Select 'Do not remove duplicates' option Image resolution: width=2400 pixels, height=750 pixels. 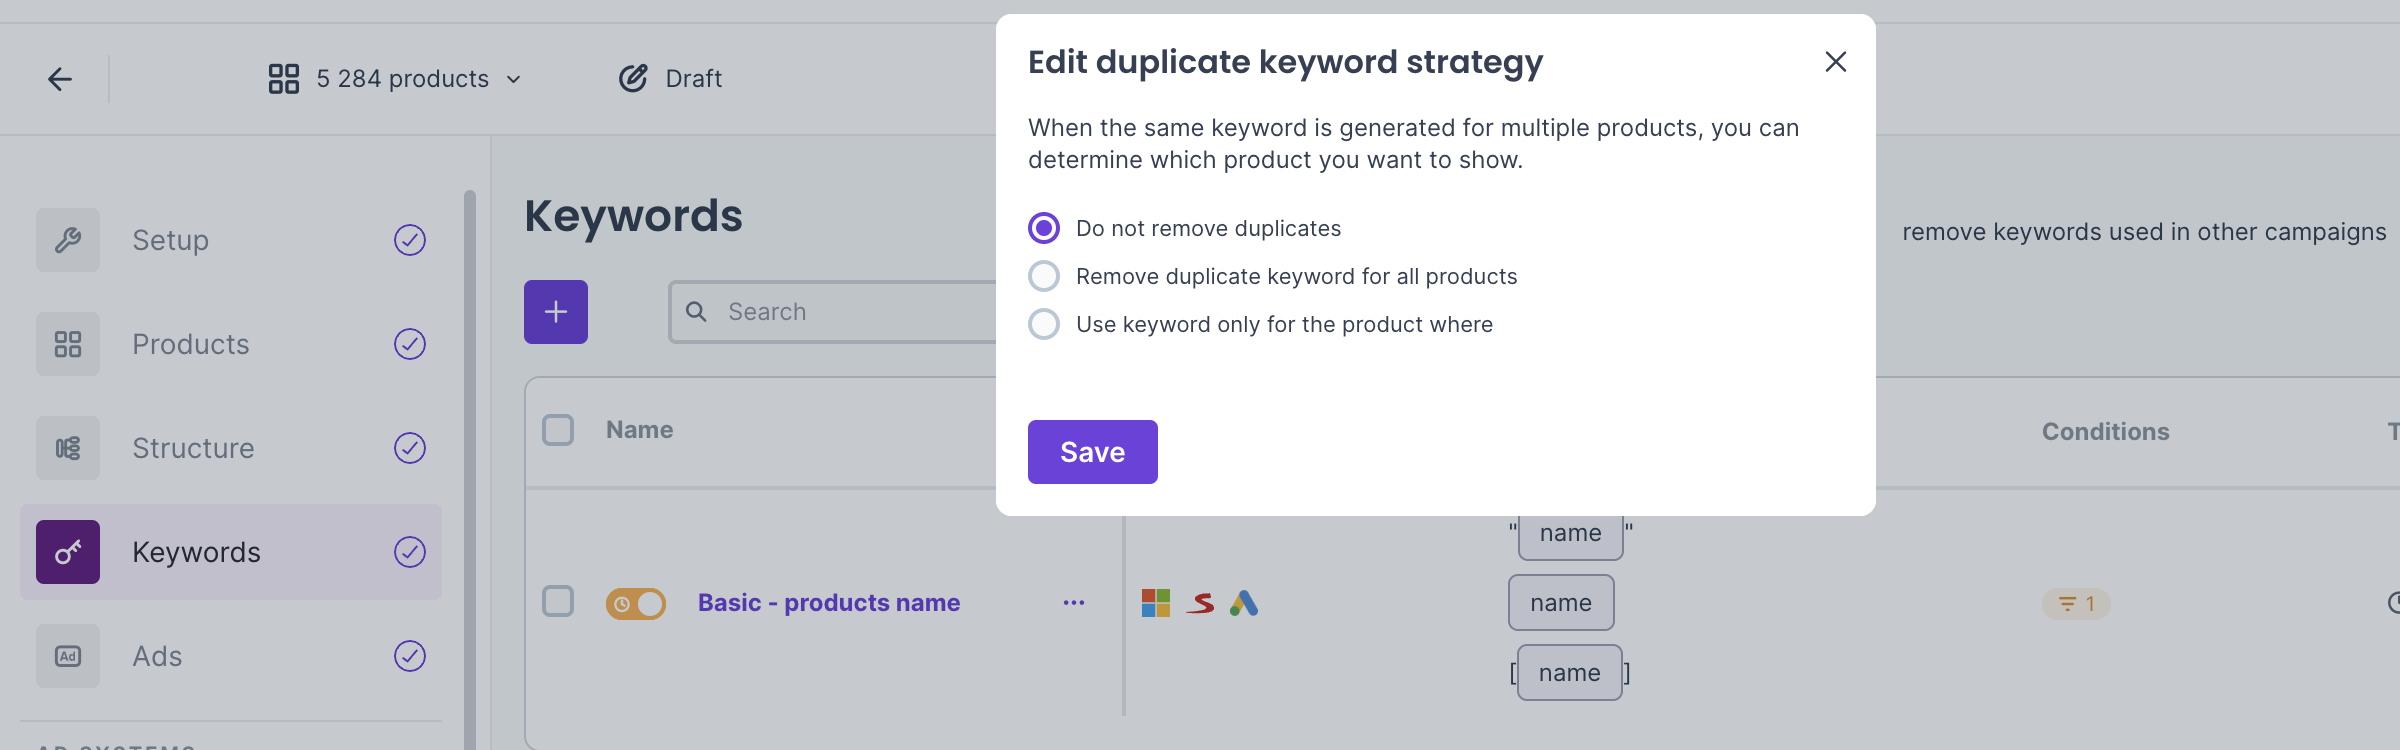point(1044,228)
